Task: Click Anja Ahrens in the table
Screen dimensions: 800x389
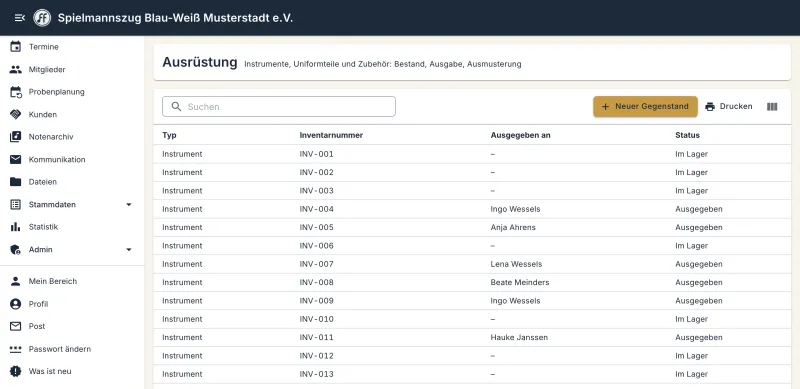Action: [513, 227]
